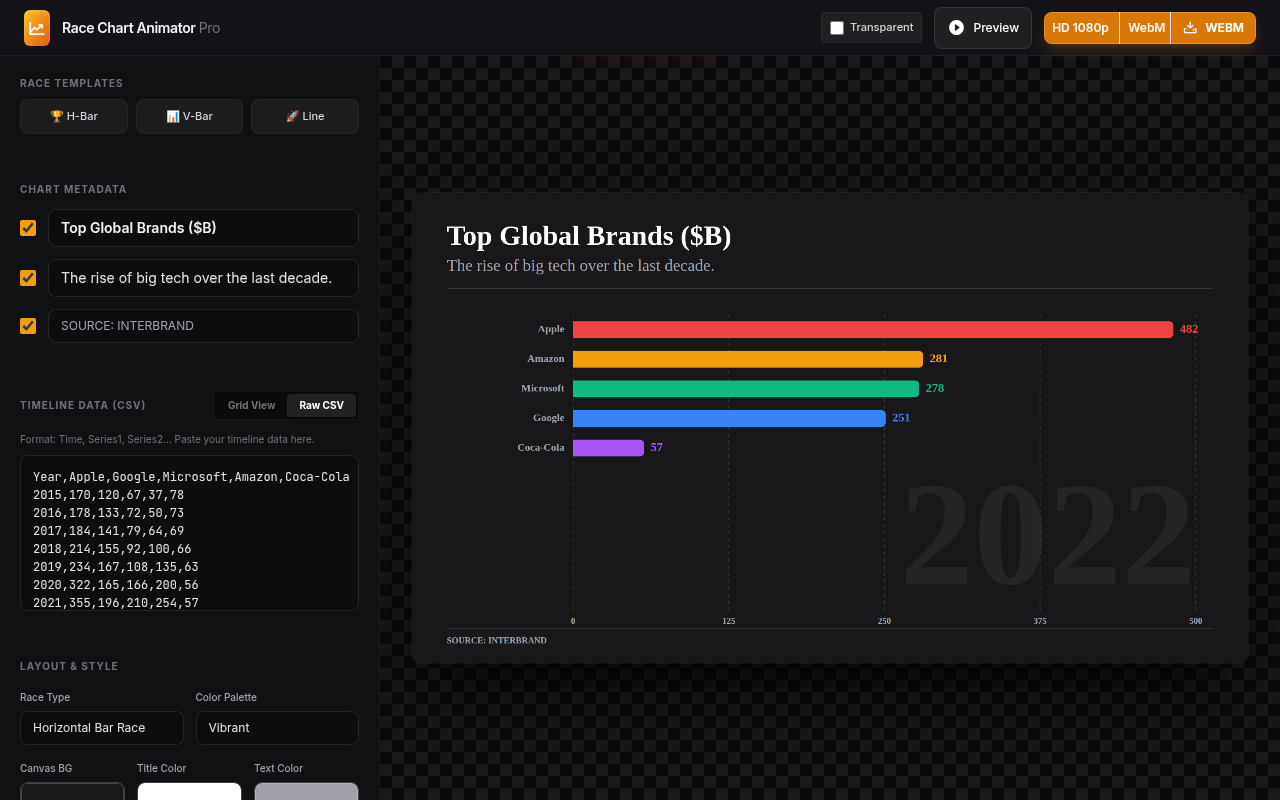Open the Race Type dropdown
The width and height of the screenshot is (1280, 800).
(x=102, y=728)
